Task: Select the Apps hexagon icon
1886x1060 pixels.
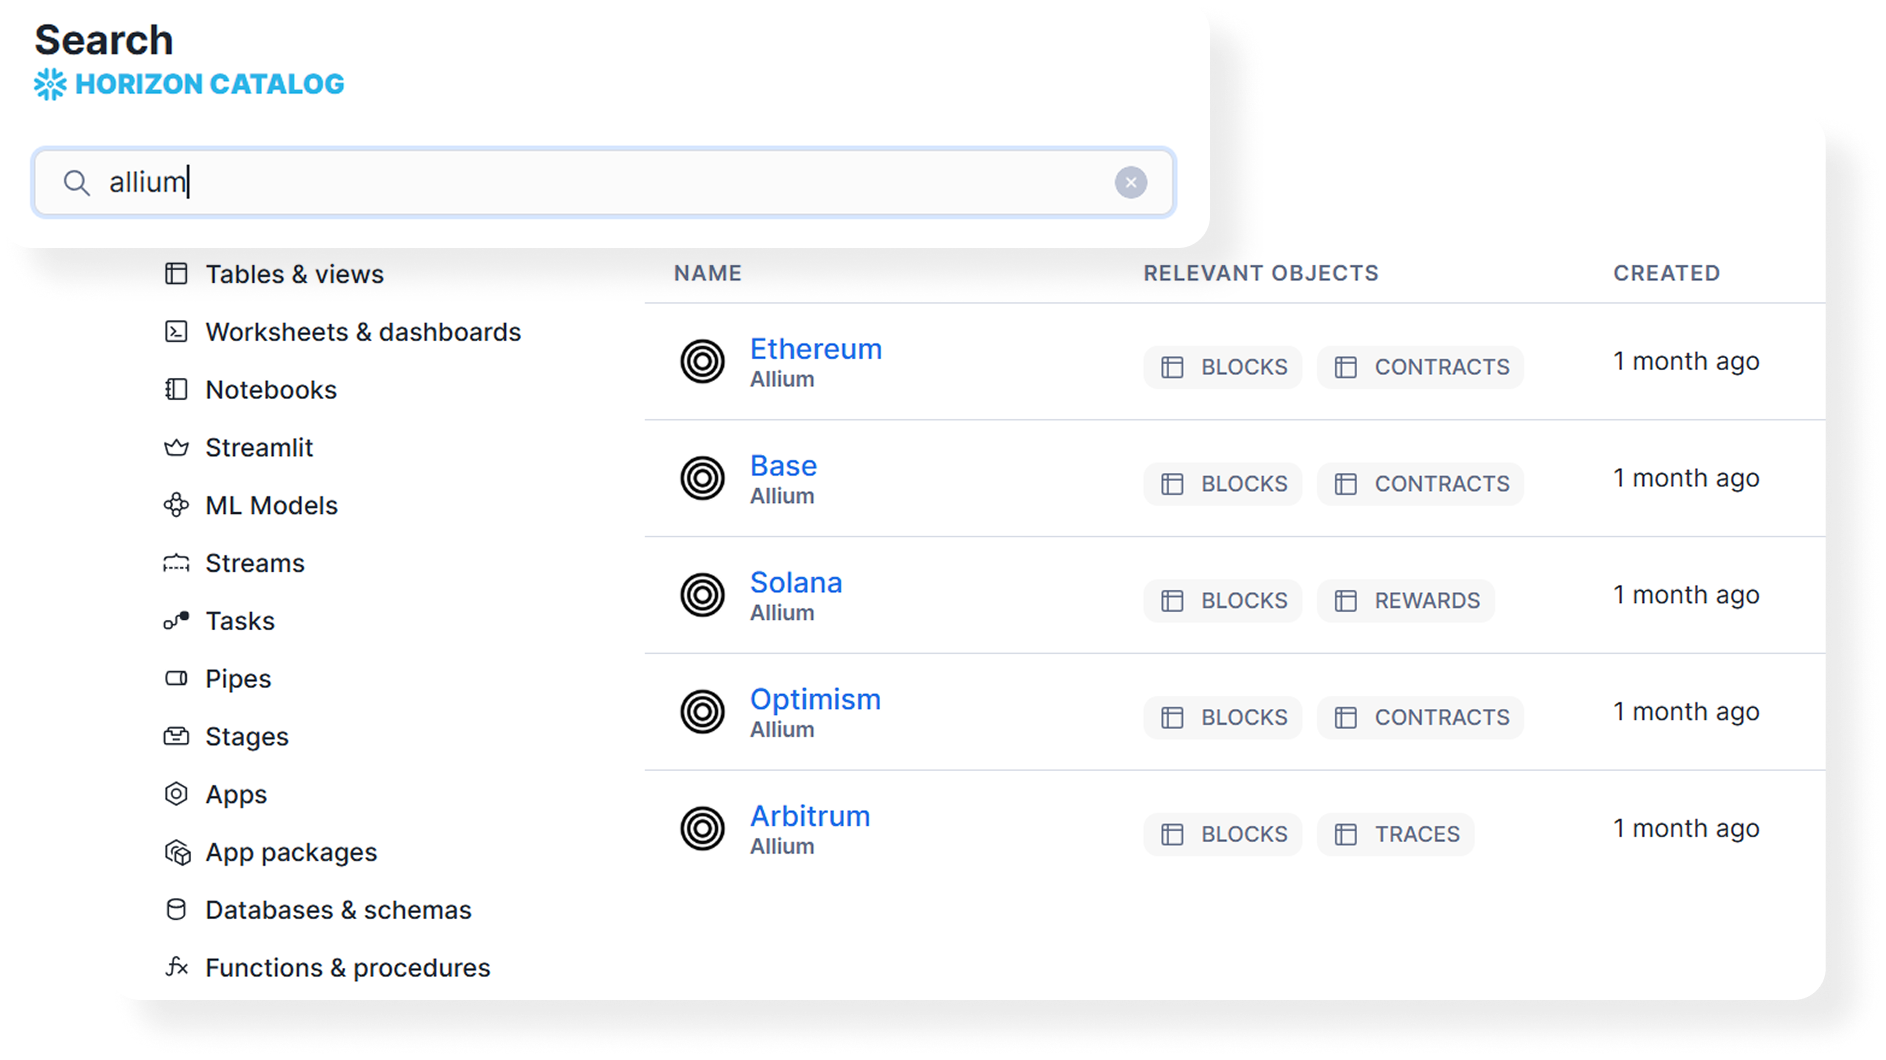Action: pos(177,794)
